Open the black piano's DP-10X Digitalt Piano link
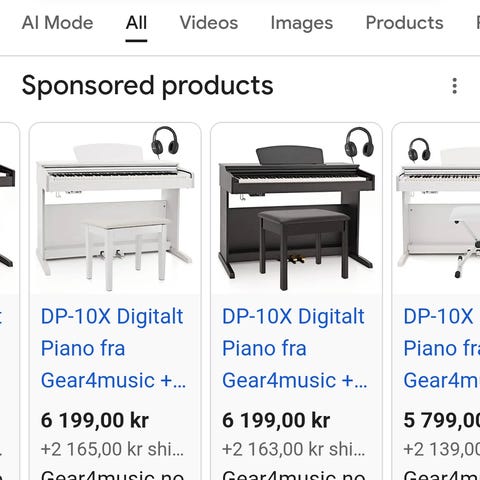 click(x=295, y=348)
